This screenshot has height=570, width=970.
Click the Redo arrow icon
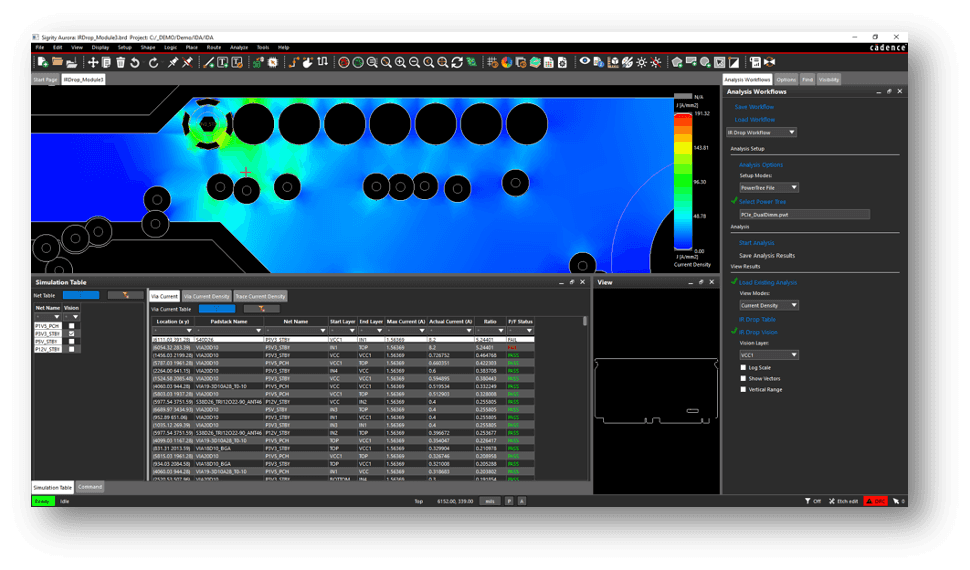153,63
